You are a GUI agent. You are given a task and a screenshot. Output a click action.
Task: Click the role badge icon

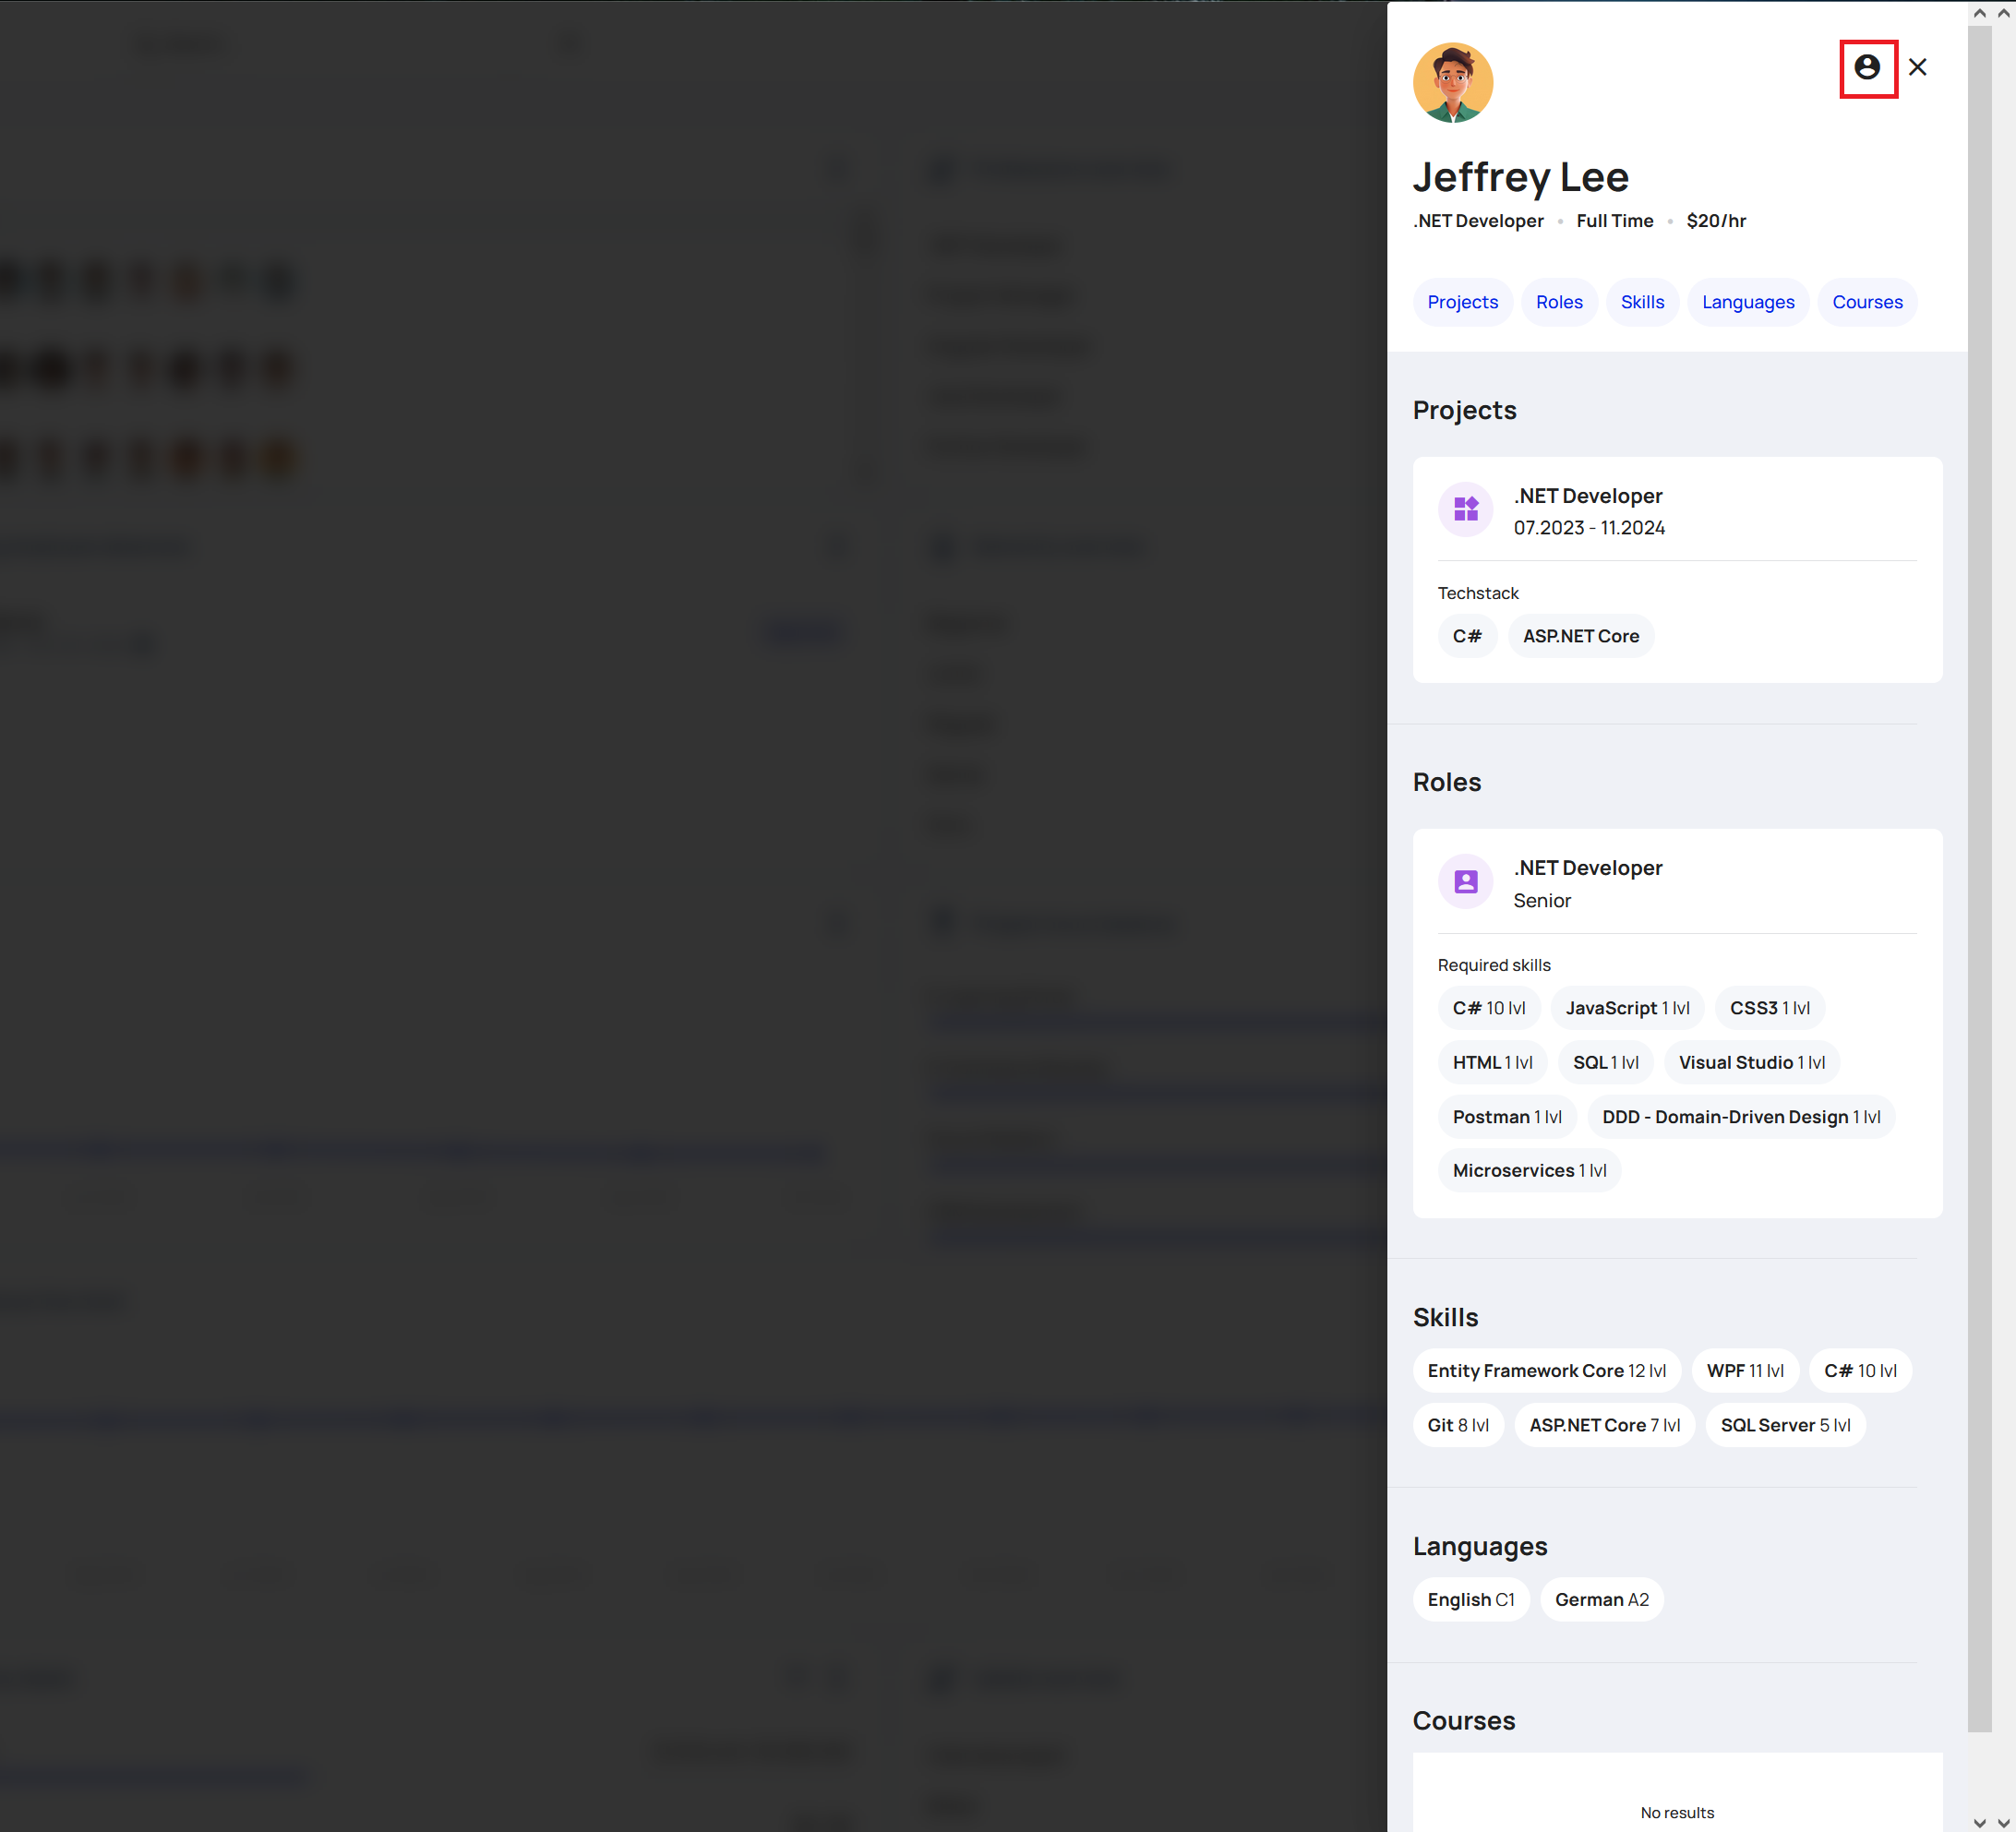coord(1465,881)
